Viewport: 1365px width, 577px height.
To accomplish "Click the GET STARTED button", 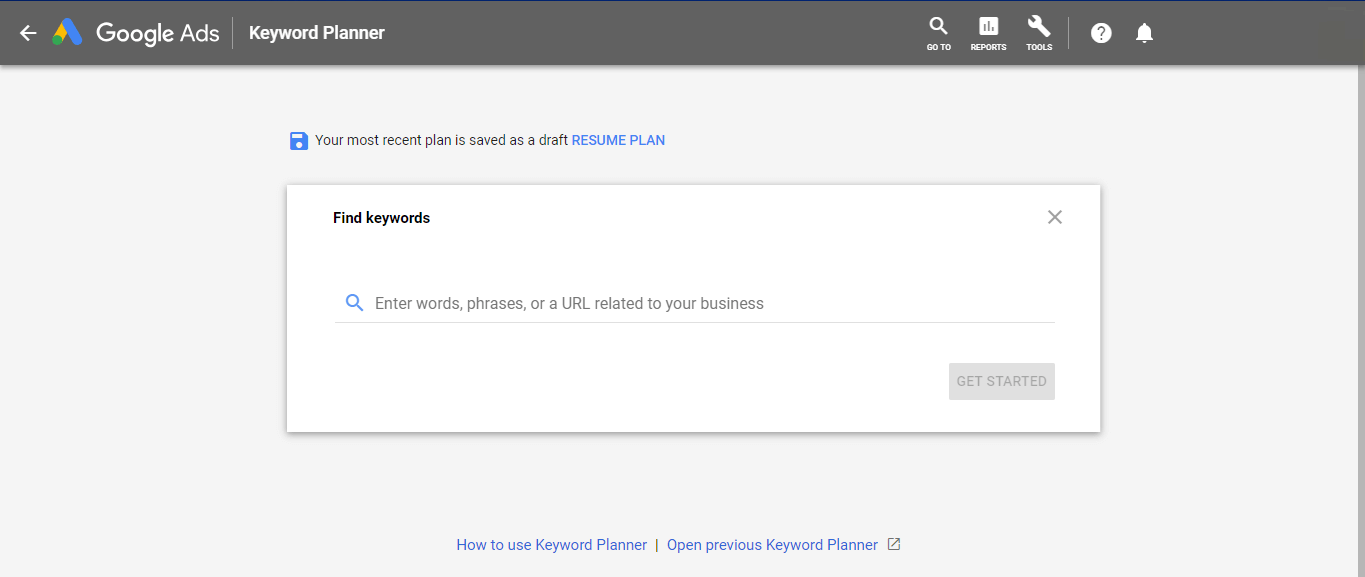I will click(x=1002, y=381).
